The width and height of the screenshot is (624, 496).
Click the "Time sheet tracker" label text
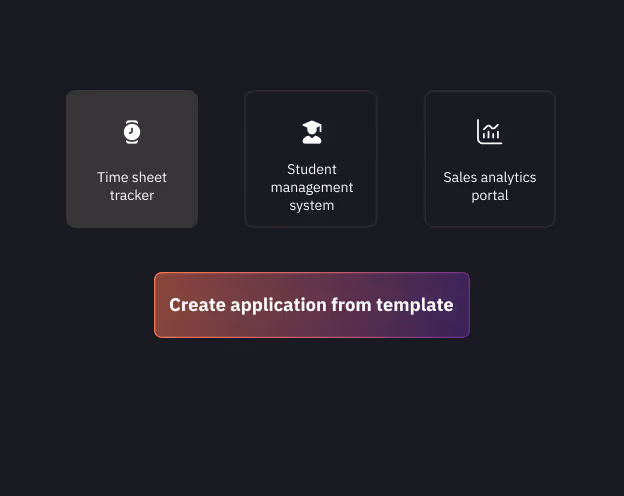click(x=132, y=186)
